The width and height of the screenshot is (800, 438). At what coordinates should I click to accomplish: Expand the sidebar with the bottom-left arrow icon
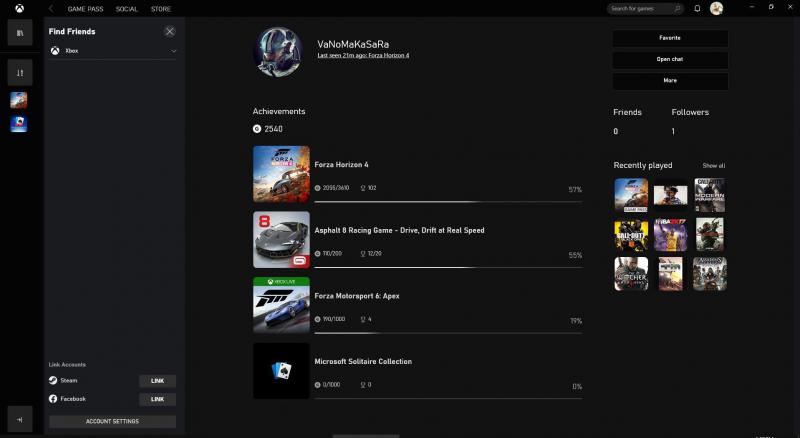click(19, 418)
